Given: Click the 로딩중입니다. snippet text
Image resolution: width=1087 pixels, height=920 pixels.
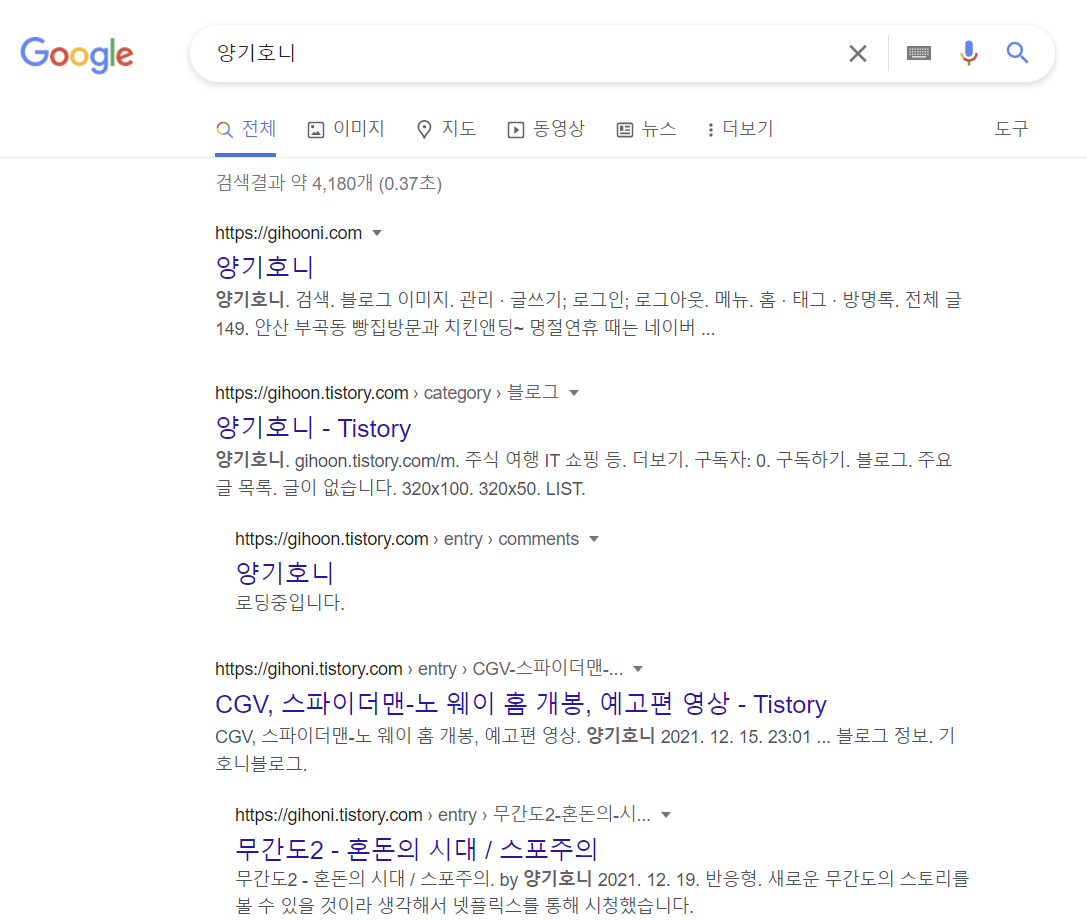Looking at the screenshot, I should point(290,602).
